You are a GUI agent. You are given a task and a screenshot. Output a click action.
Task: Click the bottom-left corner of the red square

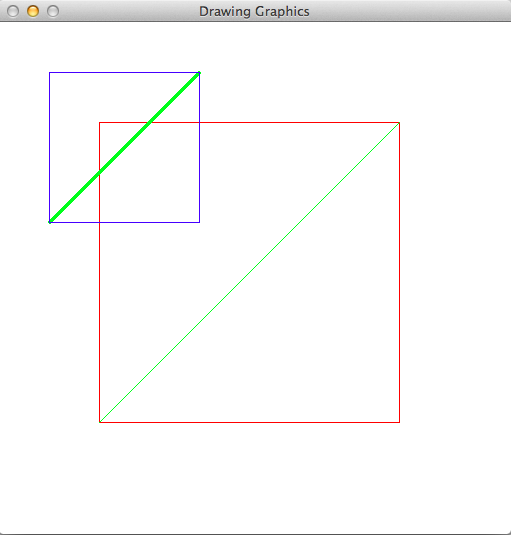click(x=99, y=422)
